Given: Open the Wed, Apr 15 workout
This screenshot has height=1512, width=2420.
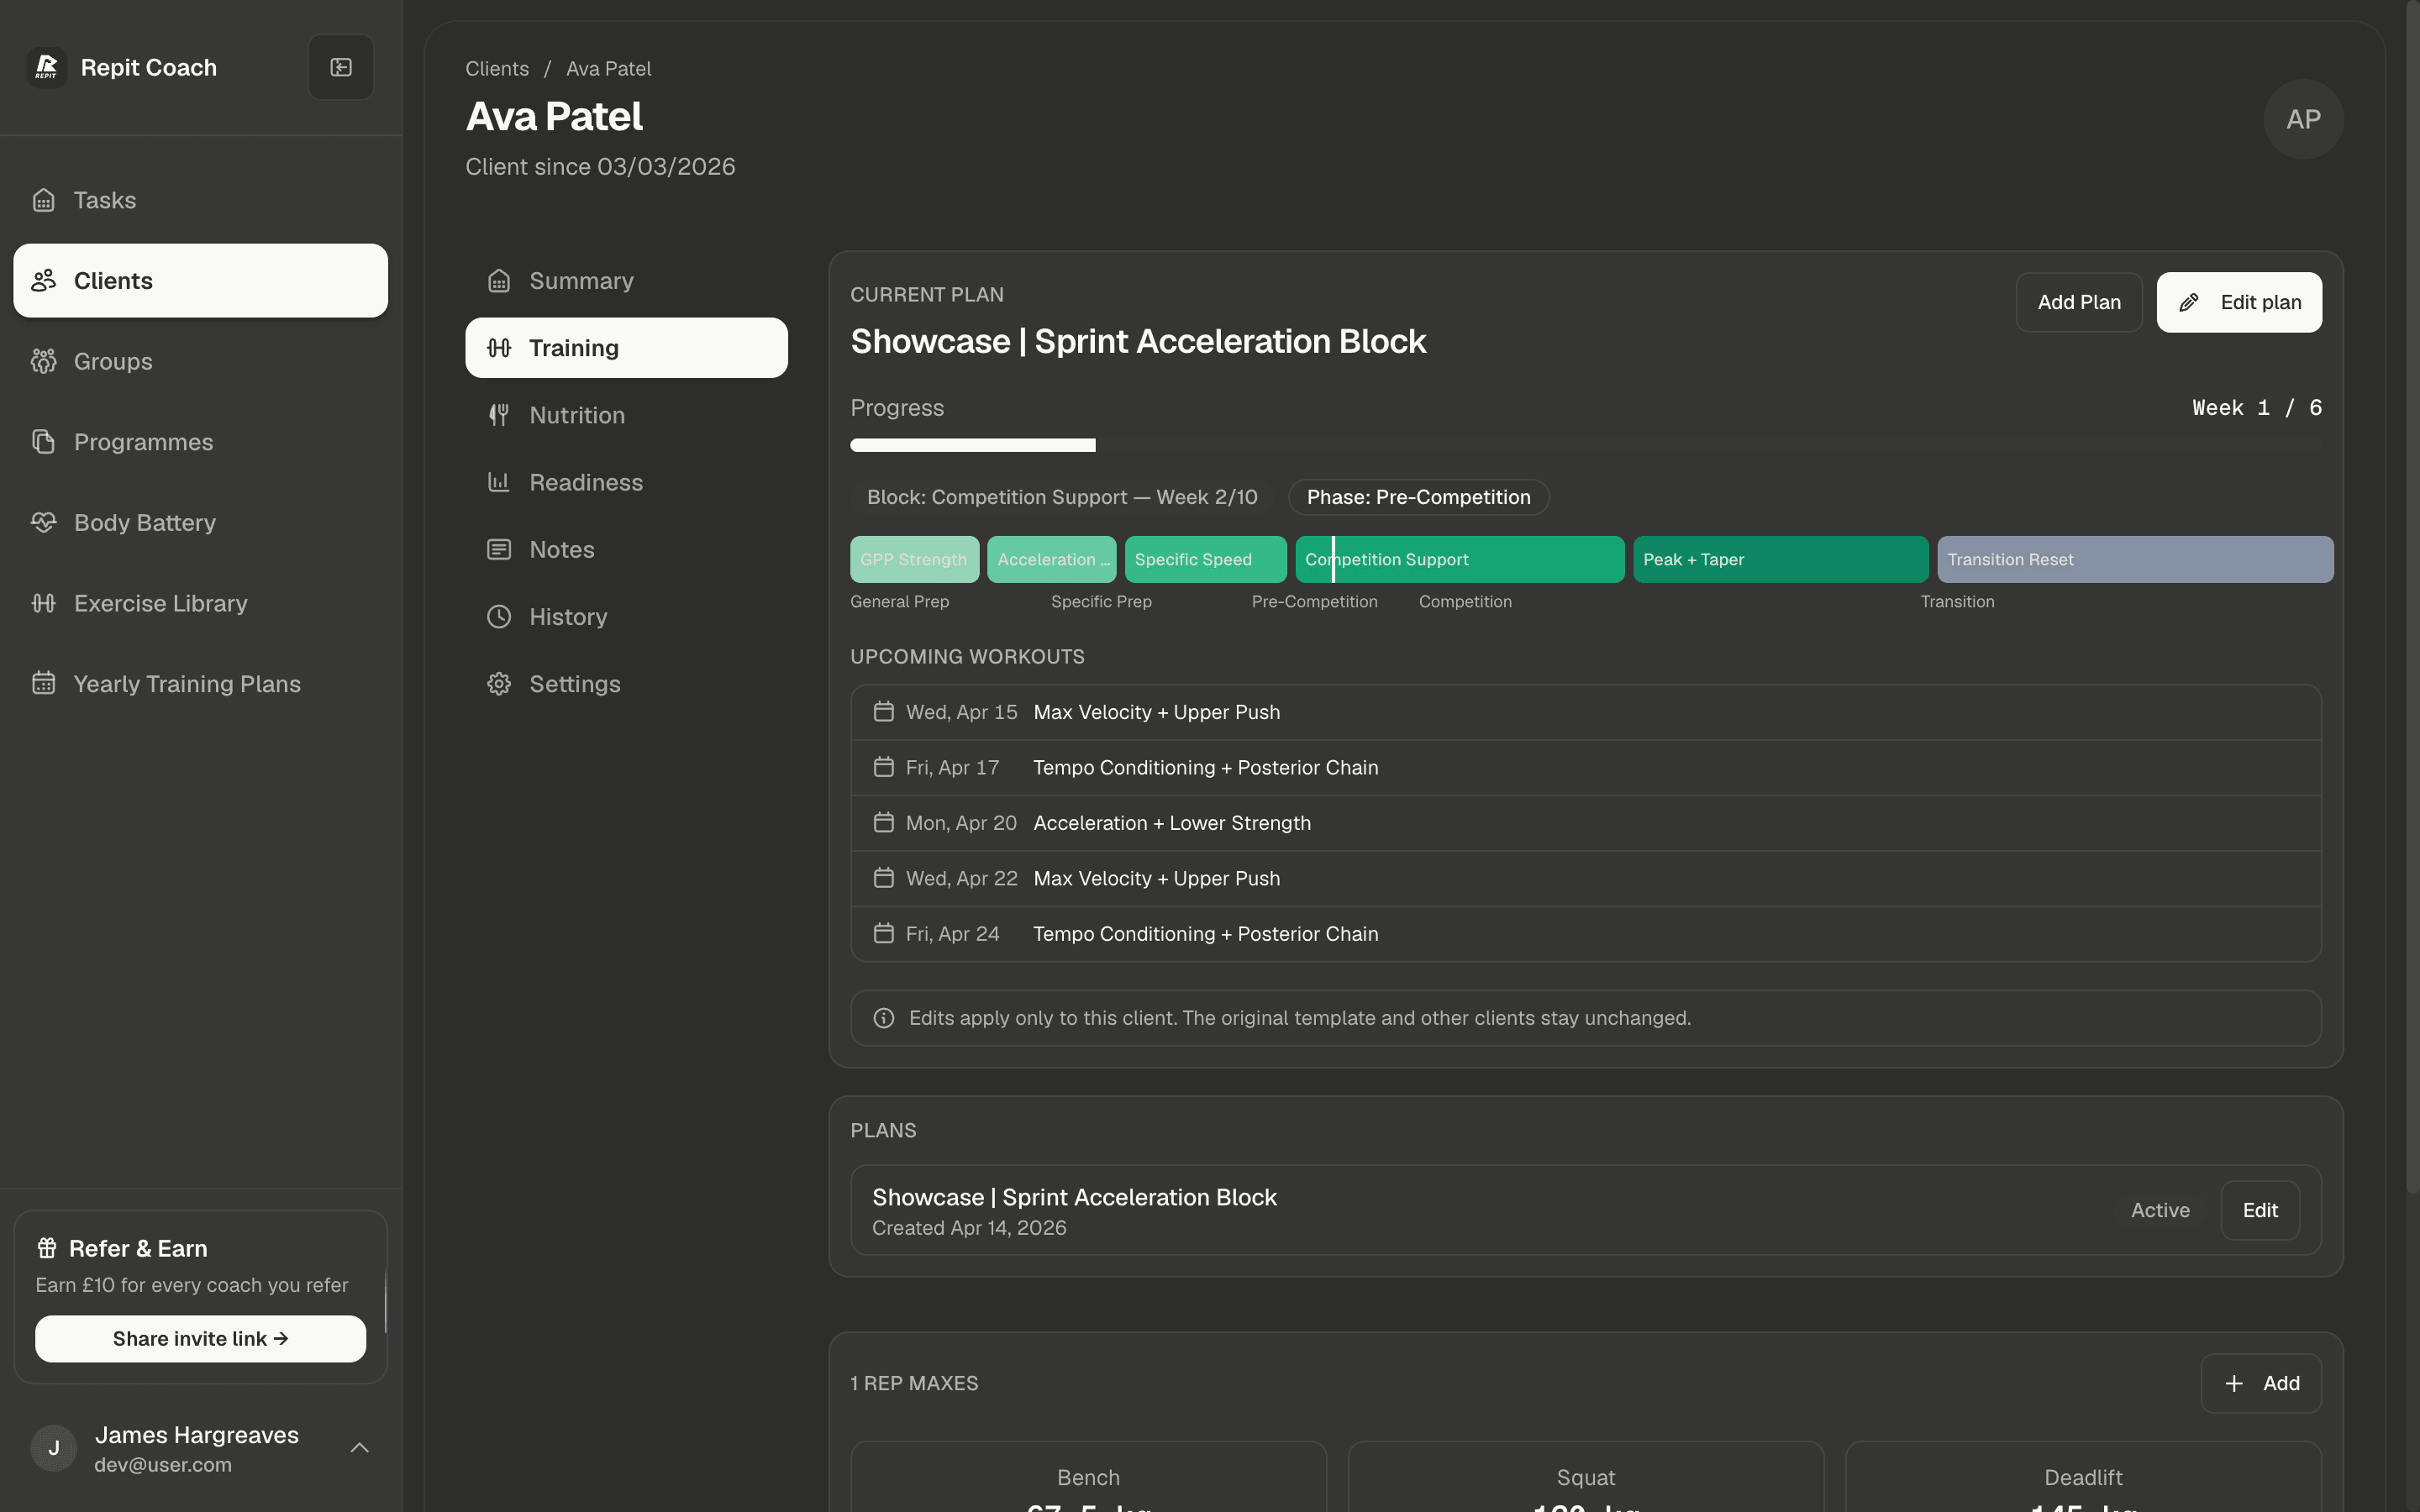Looking at the screenshot, I should (1586, 712).
